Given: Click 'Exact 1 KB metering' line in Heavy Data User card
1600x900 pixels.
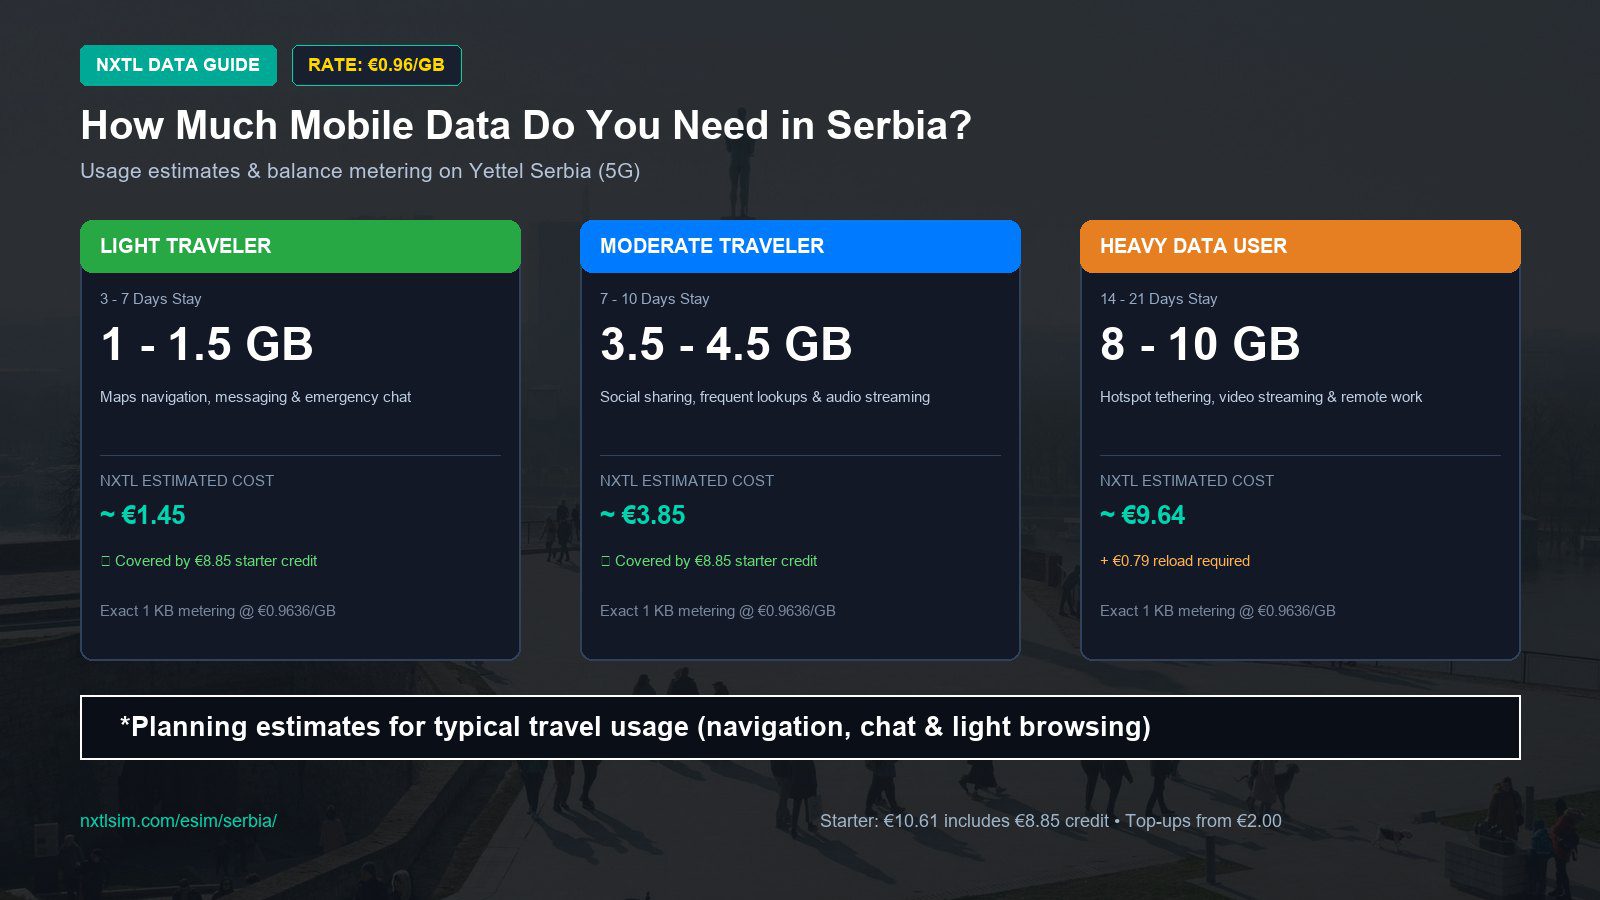Looking at the screenshot, I should pos(1218,611).
